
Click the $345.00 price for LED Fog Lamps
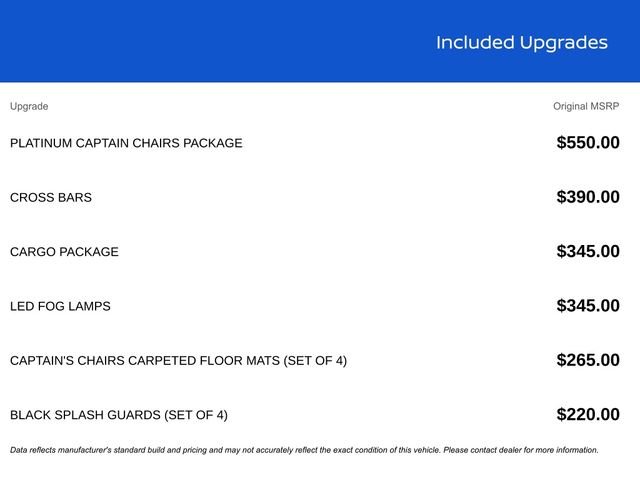pyautogui.click(x=588, y=306)
